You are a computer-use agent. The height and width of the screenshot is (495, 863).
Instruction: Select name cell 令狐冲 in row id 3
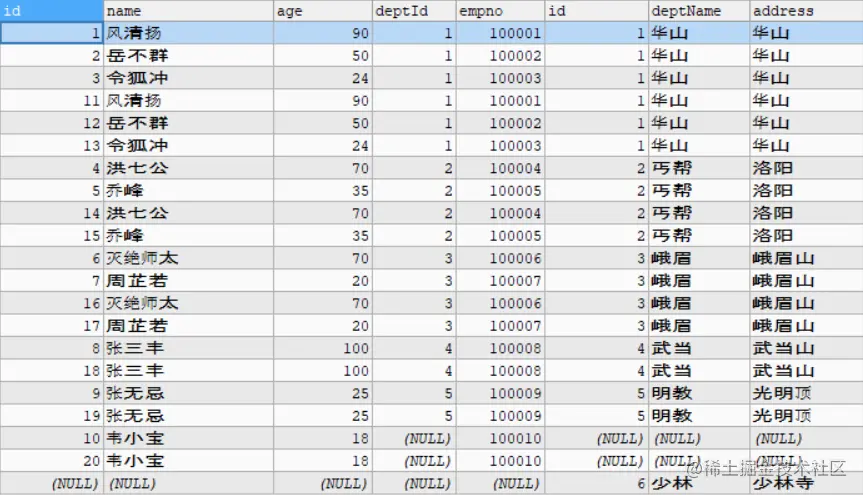188,78
